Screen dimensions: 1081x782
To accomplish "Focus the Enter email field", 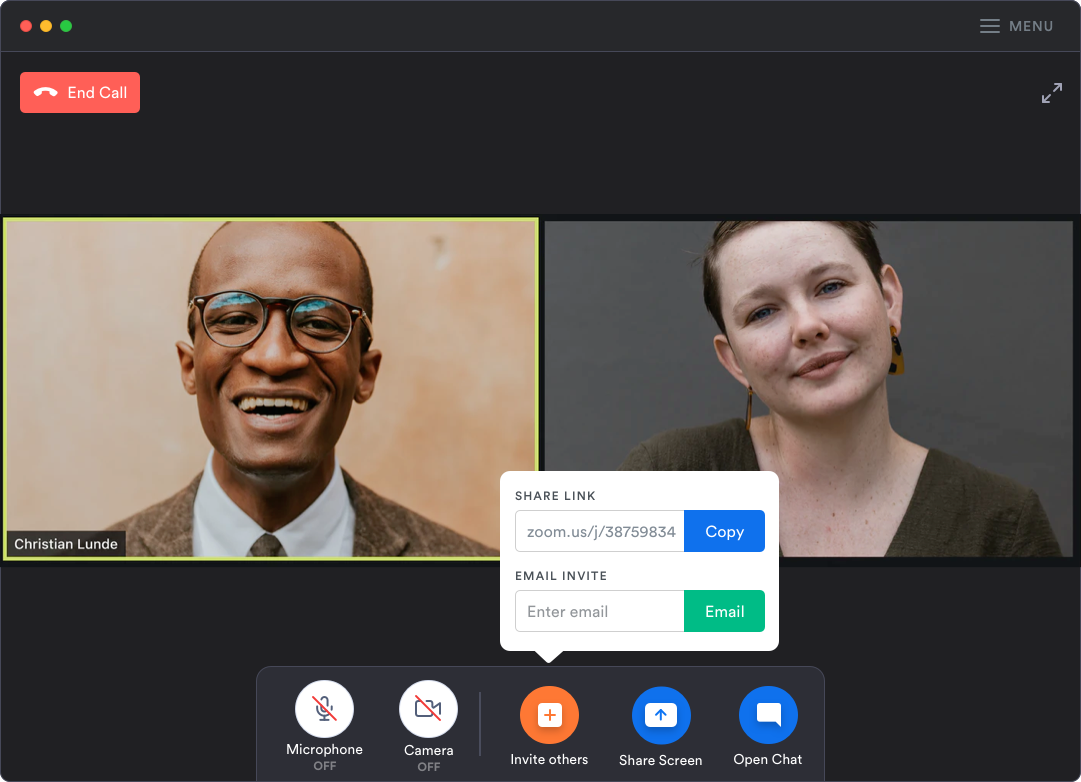I will tap(600, 611).
